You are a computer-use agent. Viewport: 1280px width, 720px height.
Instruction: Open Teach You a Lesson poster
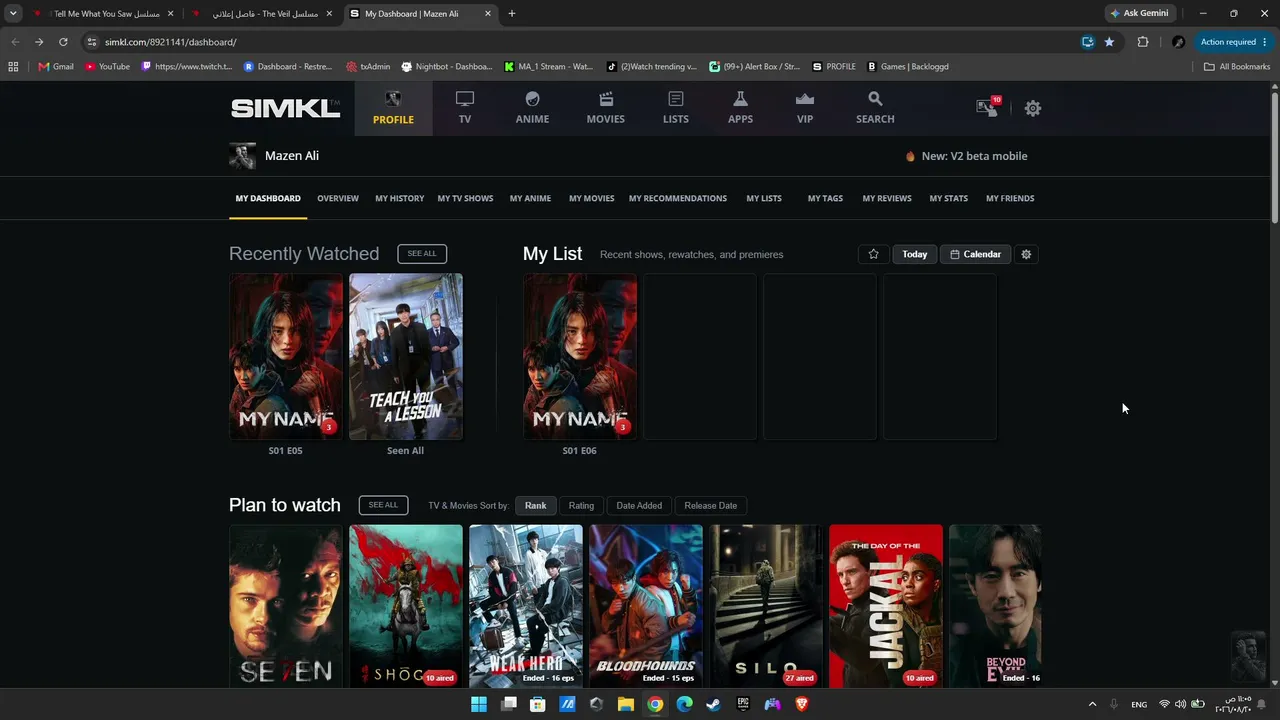(406, 356)
